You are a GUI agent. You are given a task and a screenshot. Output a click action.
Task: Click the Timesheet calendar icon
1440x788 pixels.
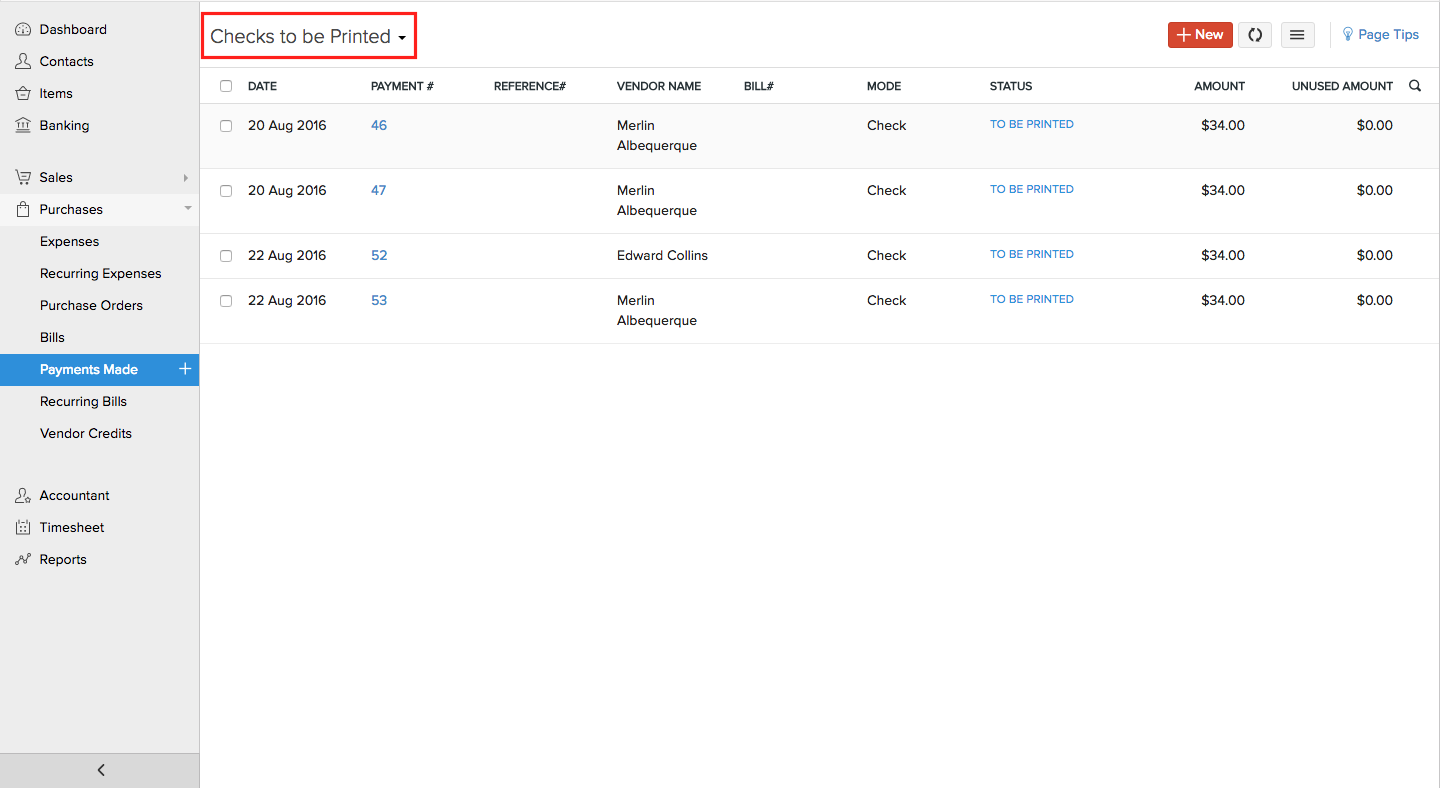[23, 528]
